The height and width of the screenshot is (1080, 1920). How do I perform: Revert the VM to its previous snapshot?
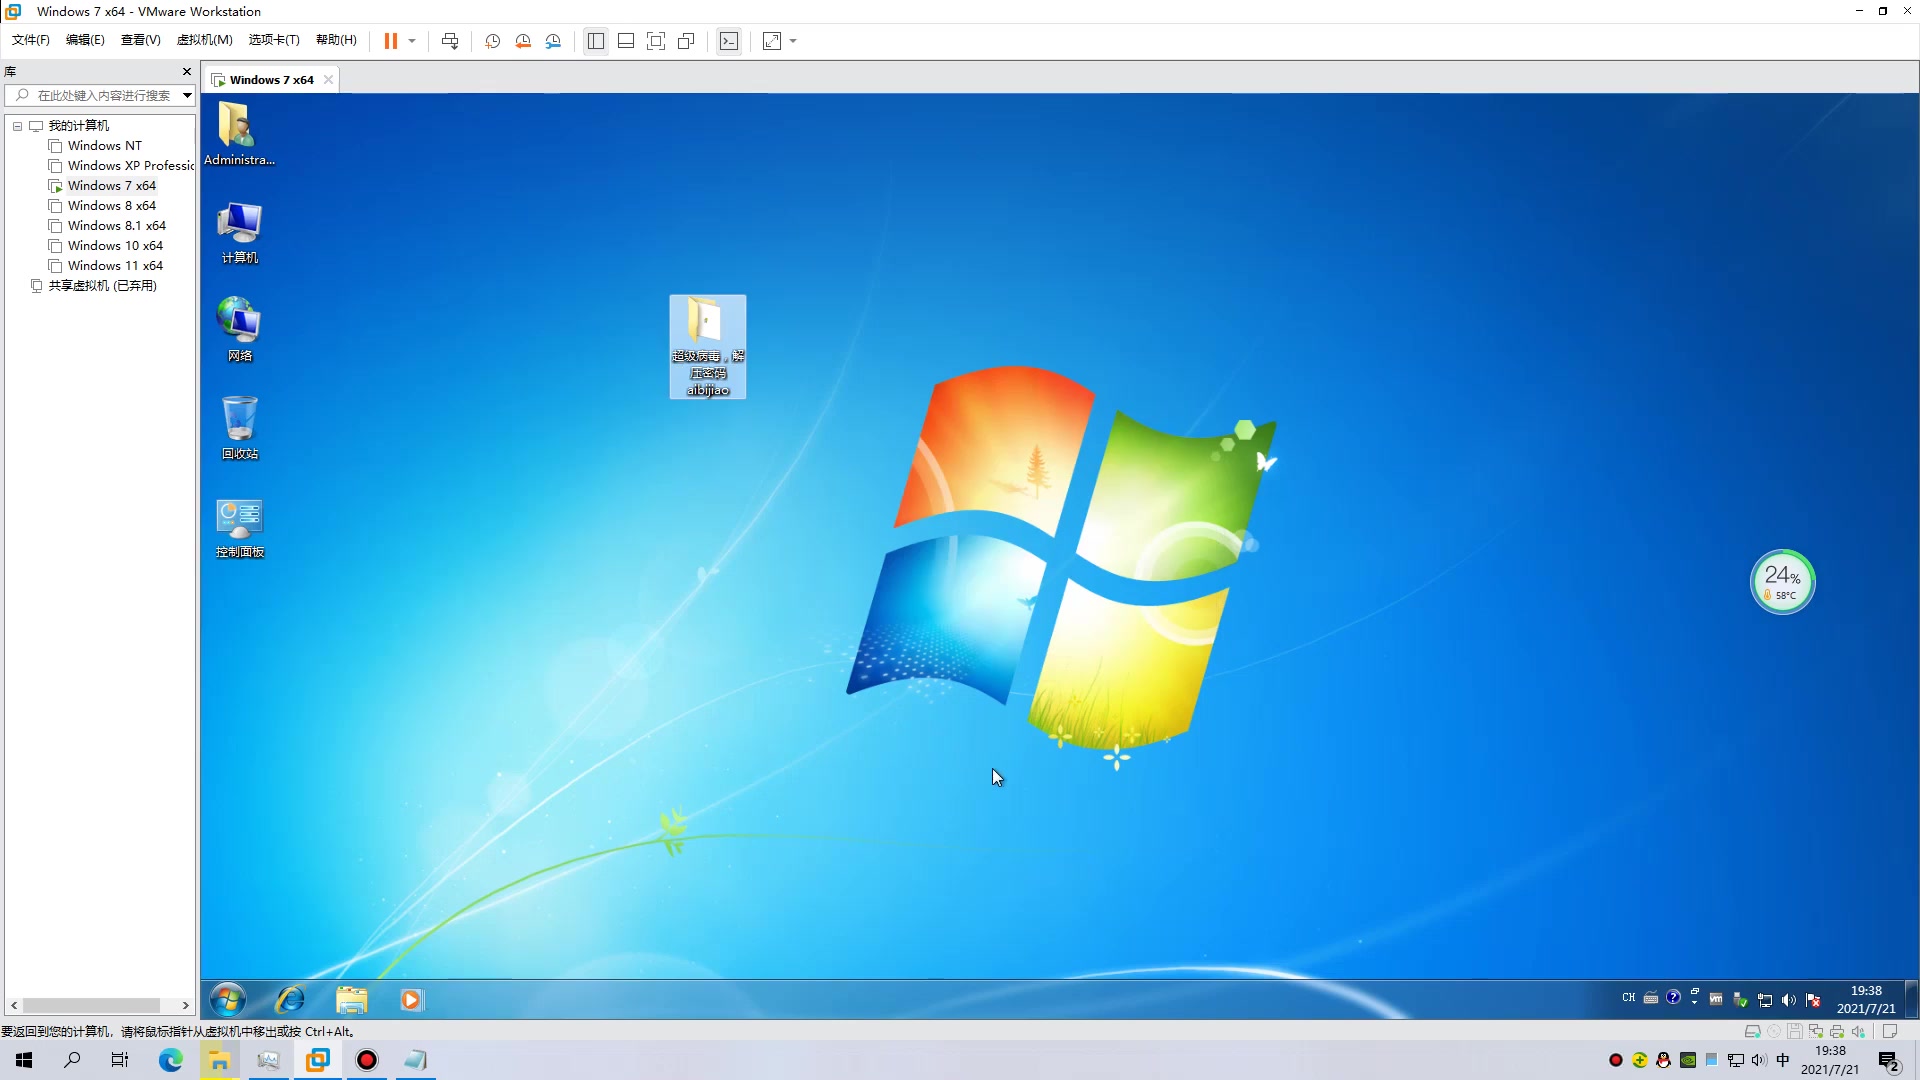pos(523,41)
